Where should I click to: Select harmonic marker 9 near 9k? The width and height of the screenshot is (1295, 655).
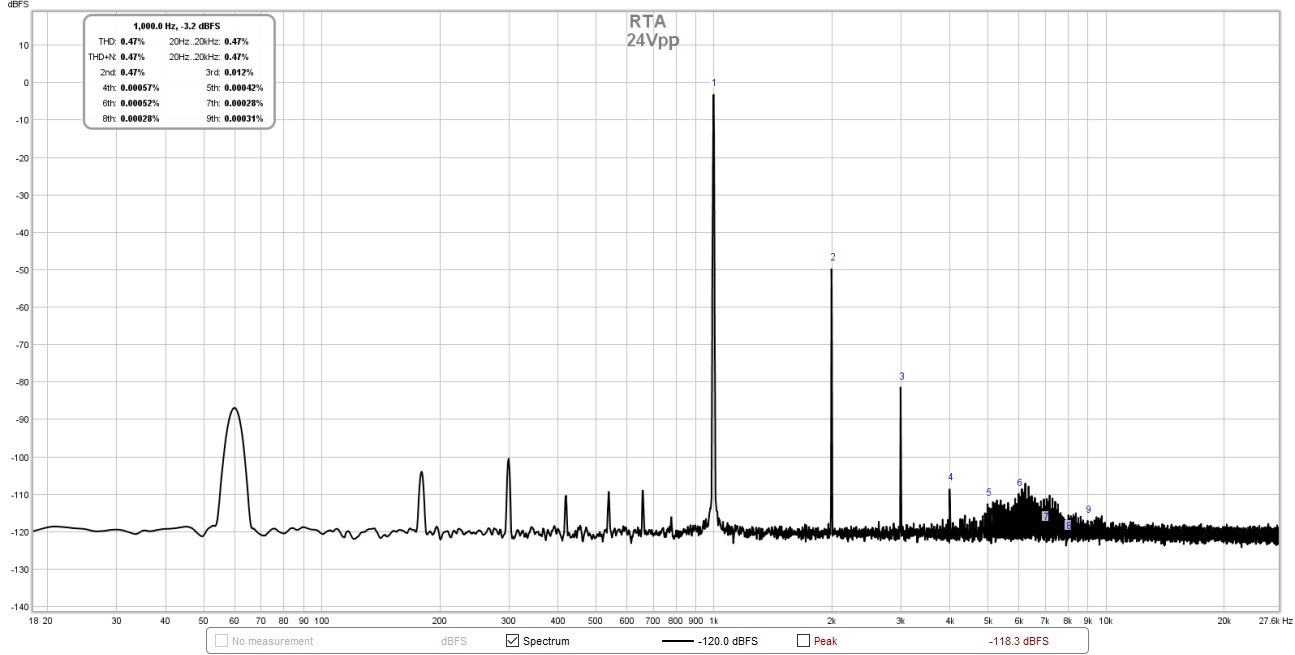[x=1088, y=509]
